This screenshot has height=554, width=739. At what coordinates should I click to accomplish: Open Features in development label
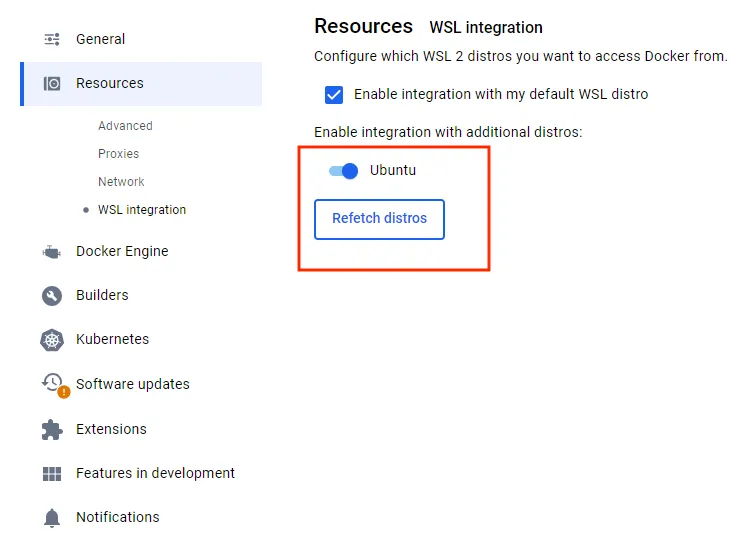156,473
